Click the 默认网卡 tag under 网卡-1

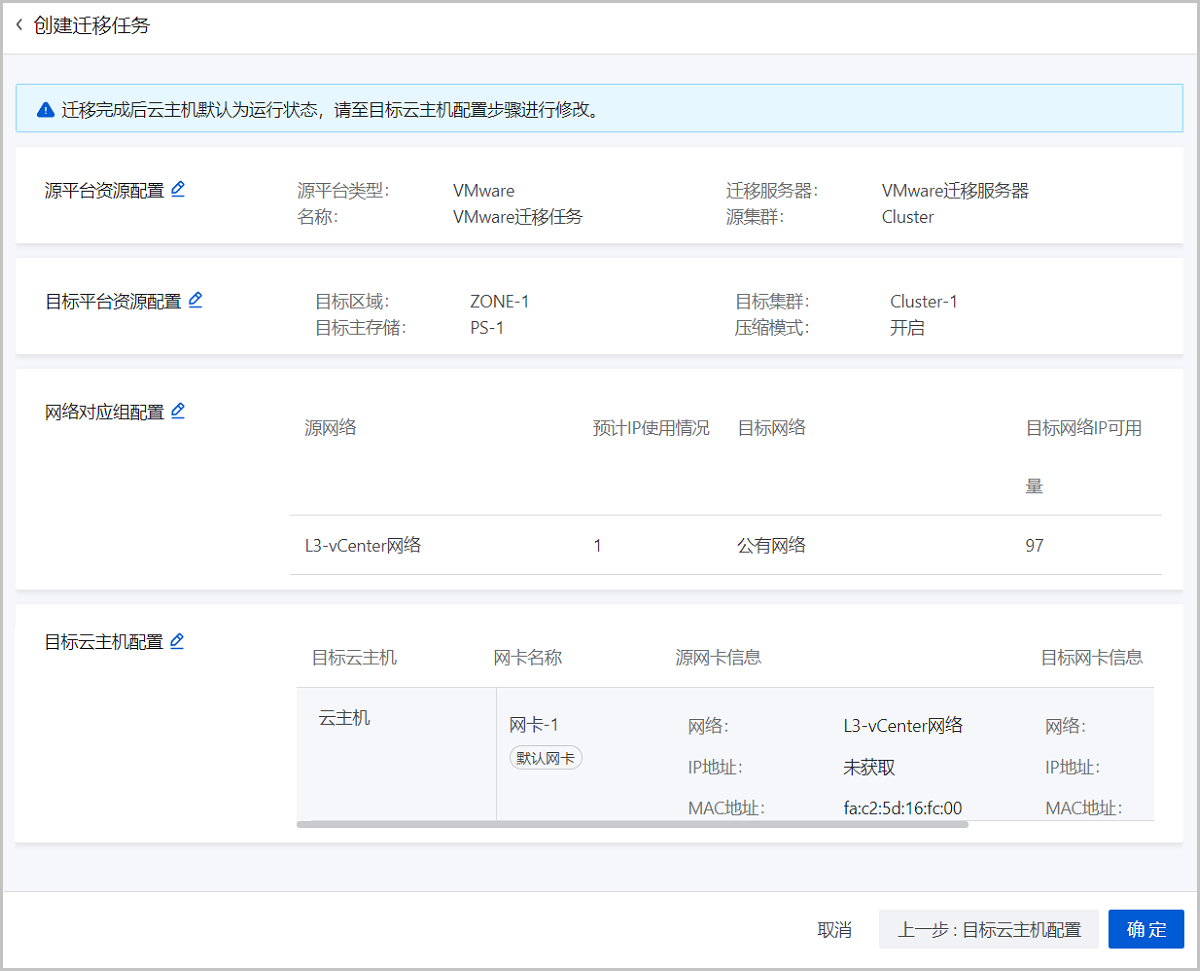[545, 757]
